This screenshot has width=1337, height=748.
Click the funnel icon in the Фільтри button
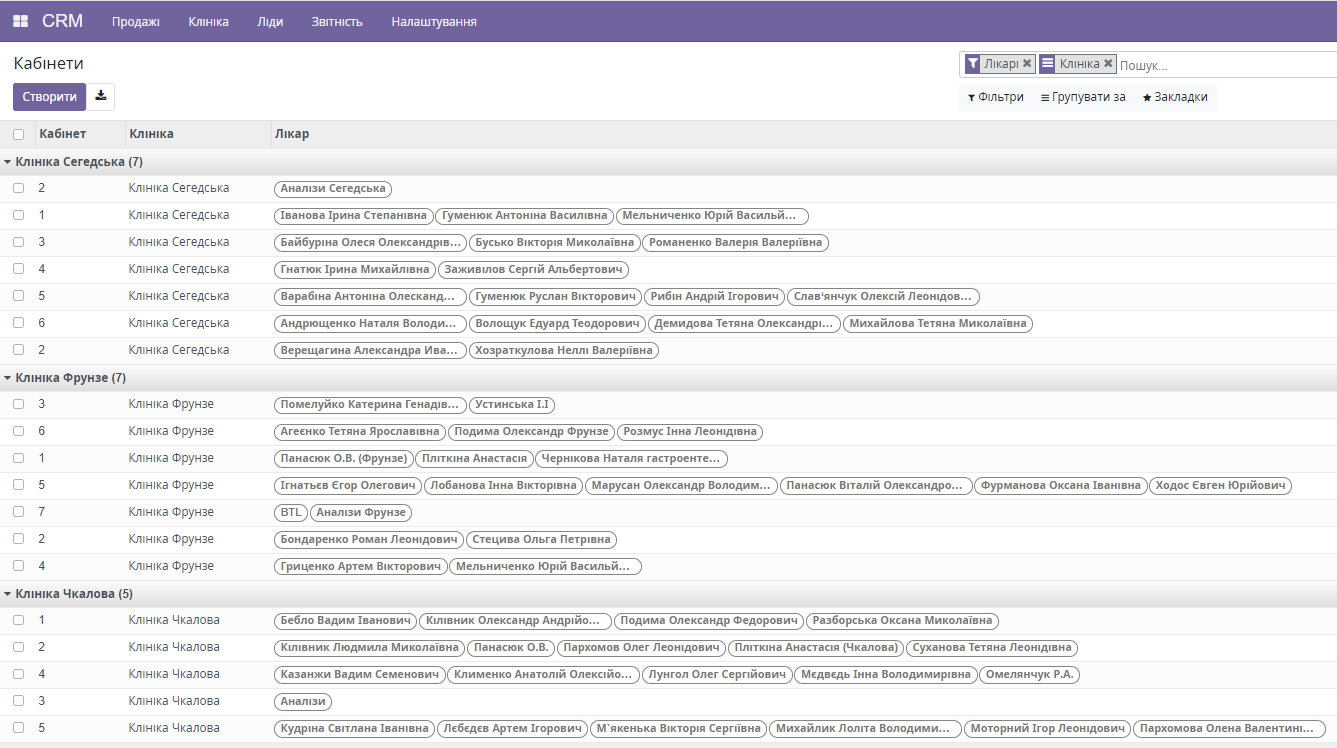pyautogui.click(x=971, y=96)
